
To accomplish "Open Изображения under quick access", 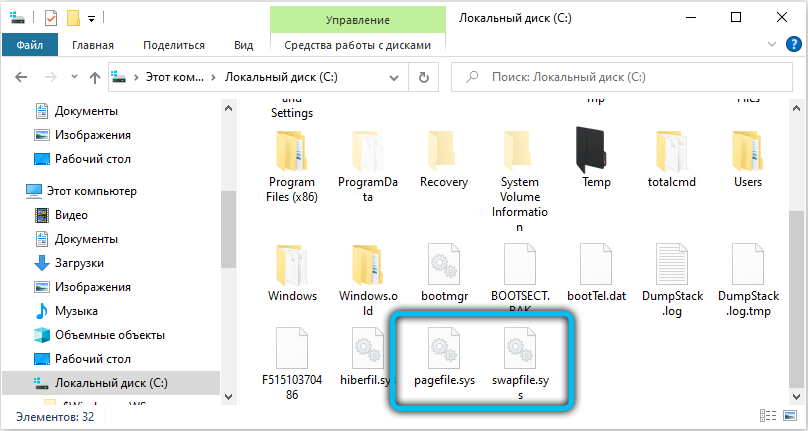I will [93, 135].
